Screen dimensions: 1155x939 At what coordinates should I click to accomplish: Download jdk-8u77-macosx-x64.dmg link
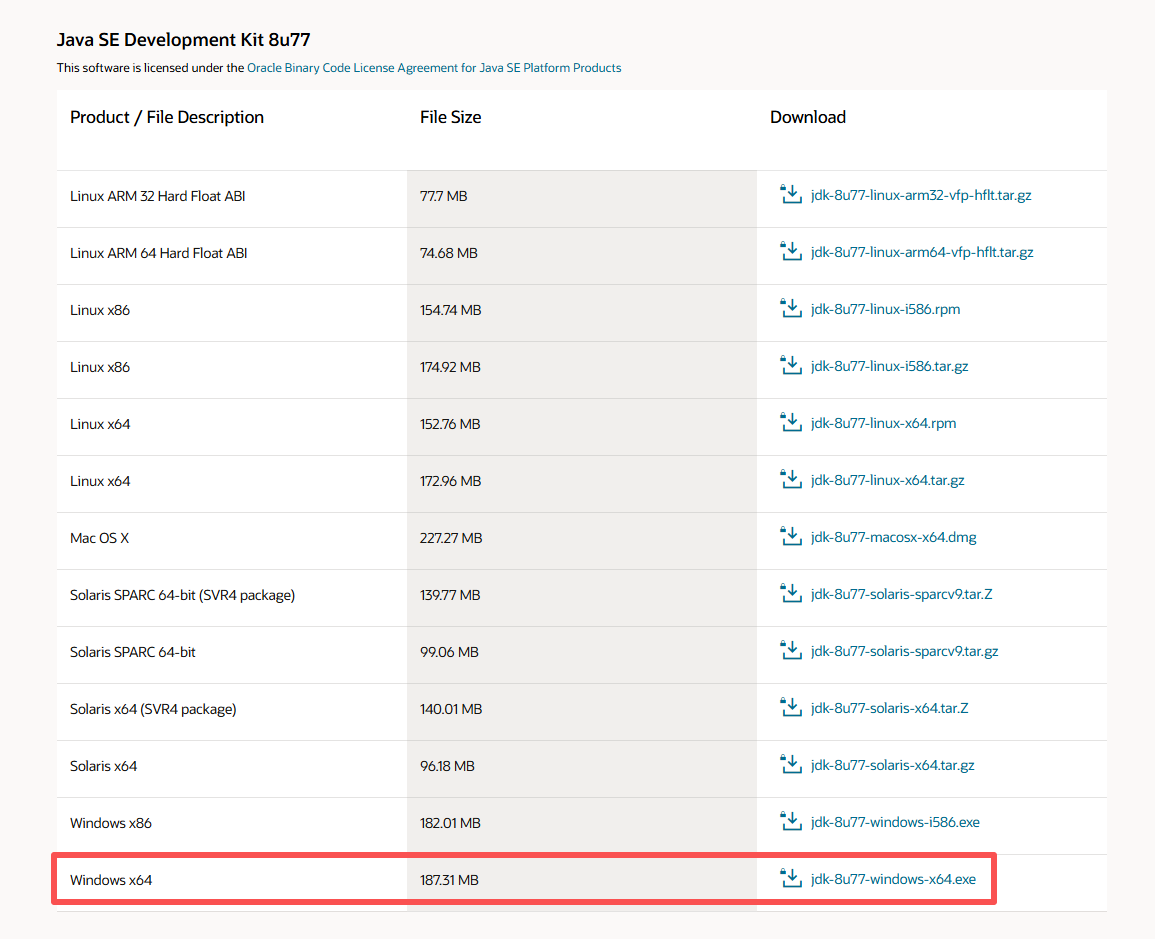pos(894,537)
